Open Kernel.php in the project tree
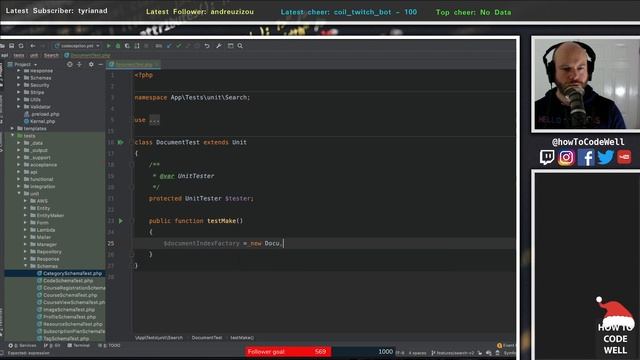640x360 pixels. [40, 121]
